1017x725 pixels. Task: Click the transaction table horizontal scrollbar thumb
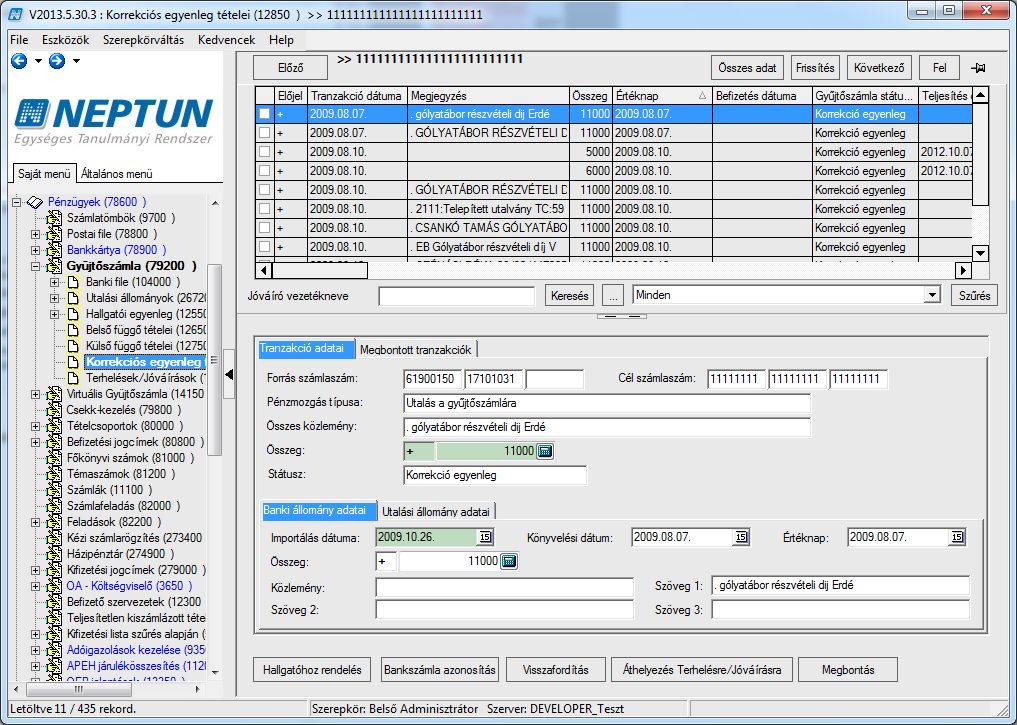[320, 270]
